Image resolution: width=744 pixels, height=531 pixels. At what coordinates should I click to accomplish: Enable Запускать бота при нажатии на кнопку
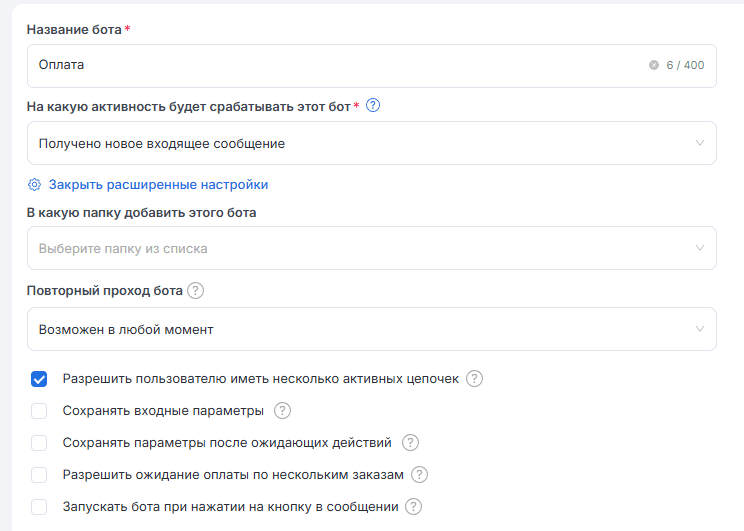pos(39,507)
